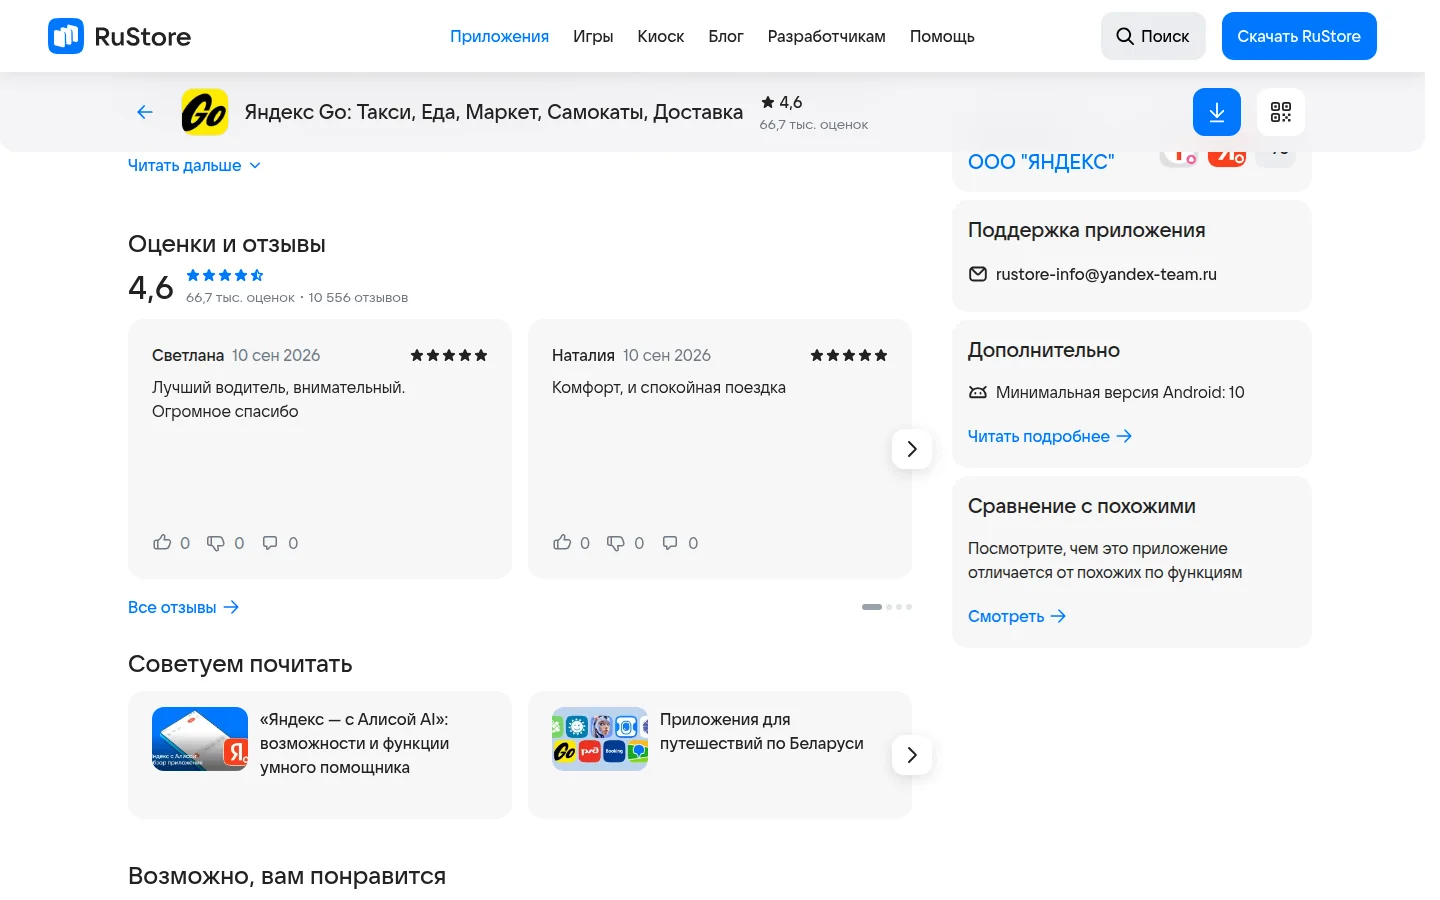Open the Yandex Go app icon
Viewport: 1440px width, 900px height.
click(205, 112)
